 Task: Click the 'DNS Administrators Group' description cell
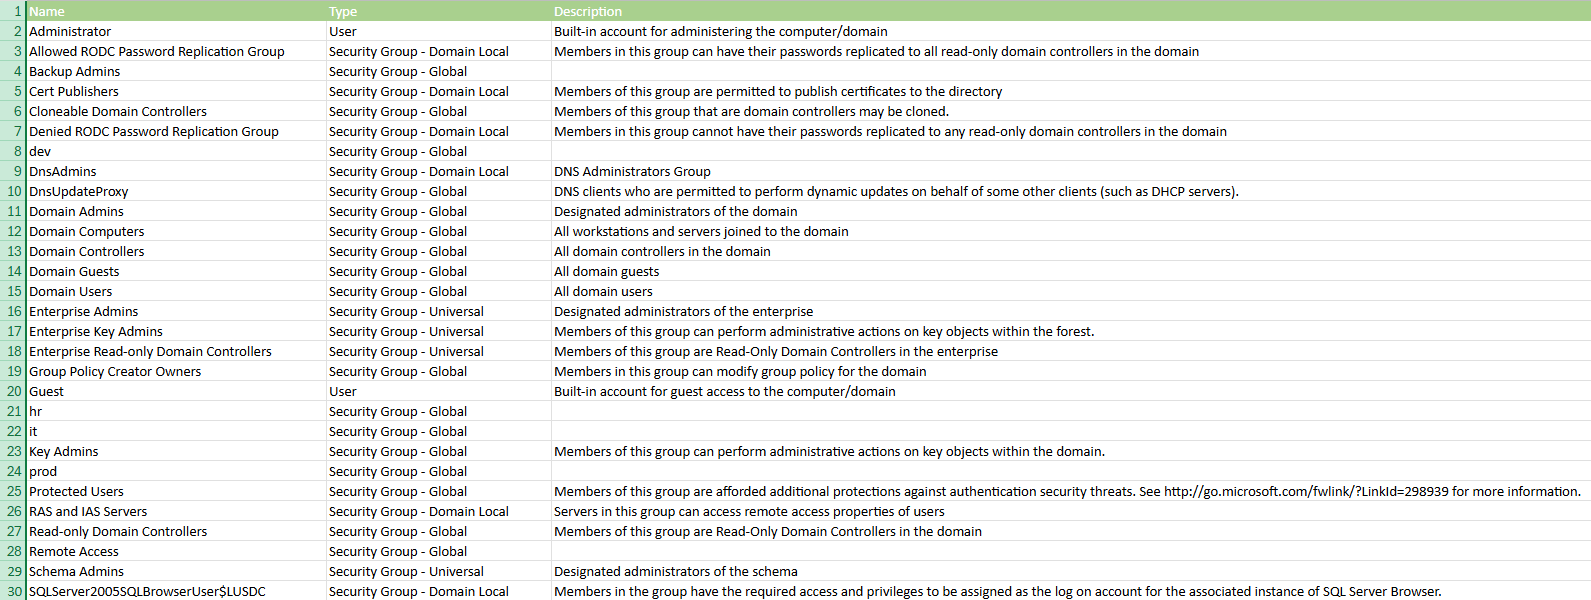(x=1070, y=171)
